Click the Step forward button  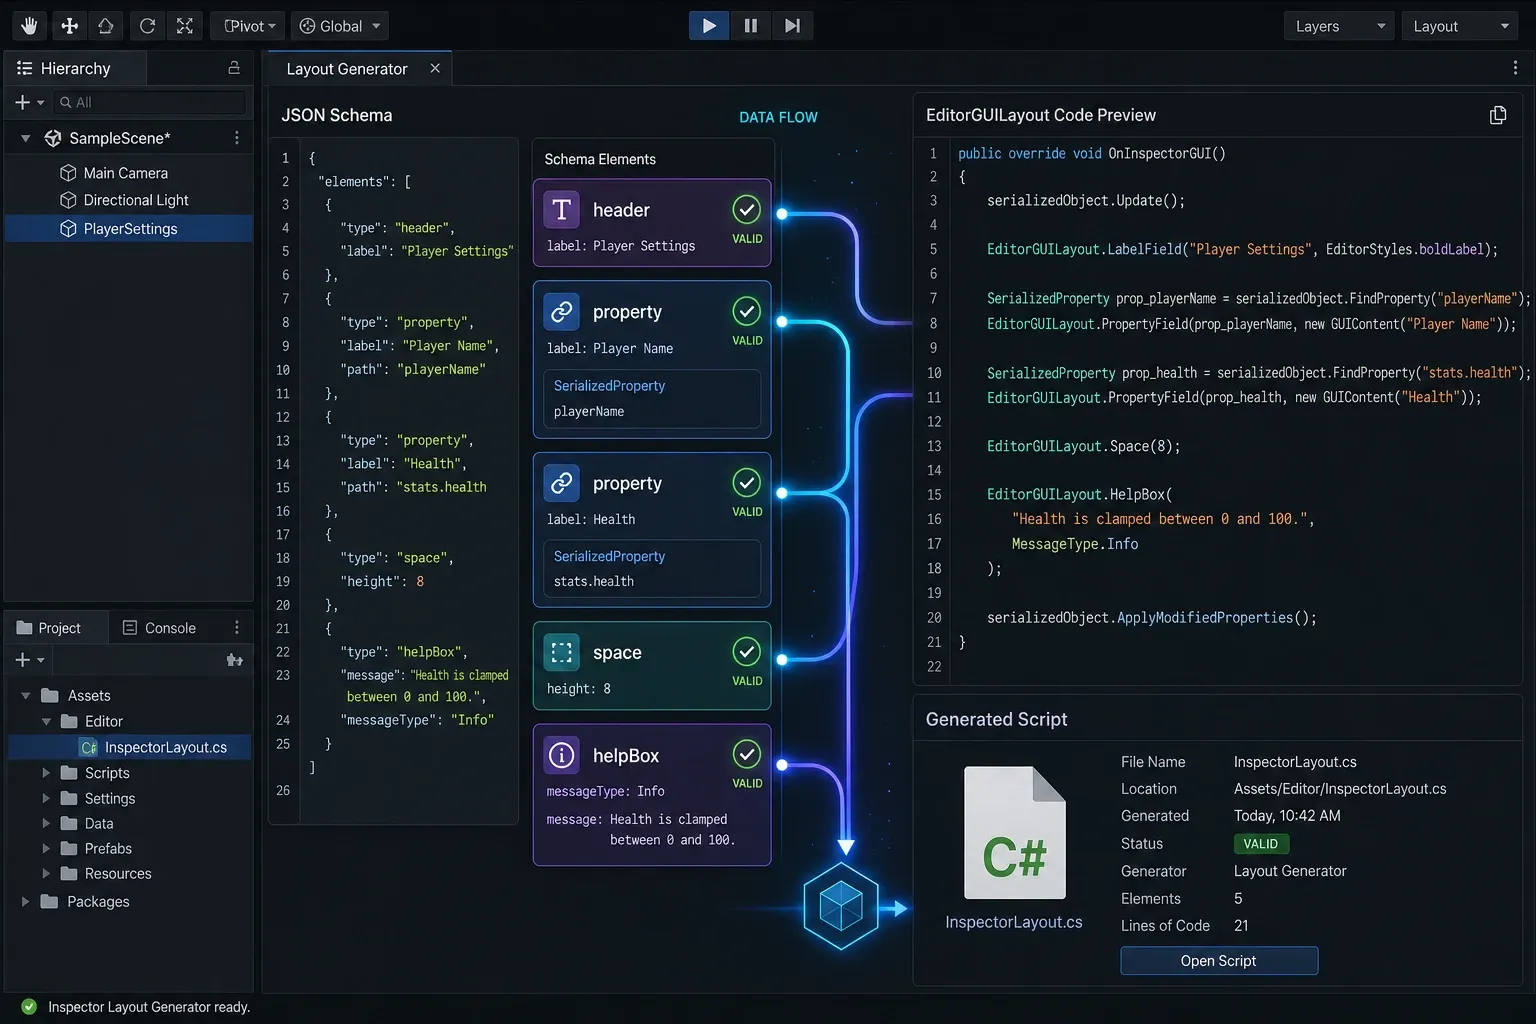(792, 26)
